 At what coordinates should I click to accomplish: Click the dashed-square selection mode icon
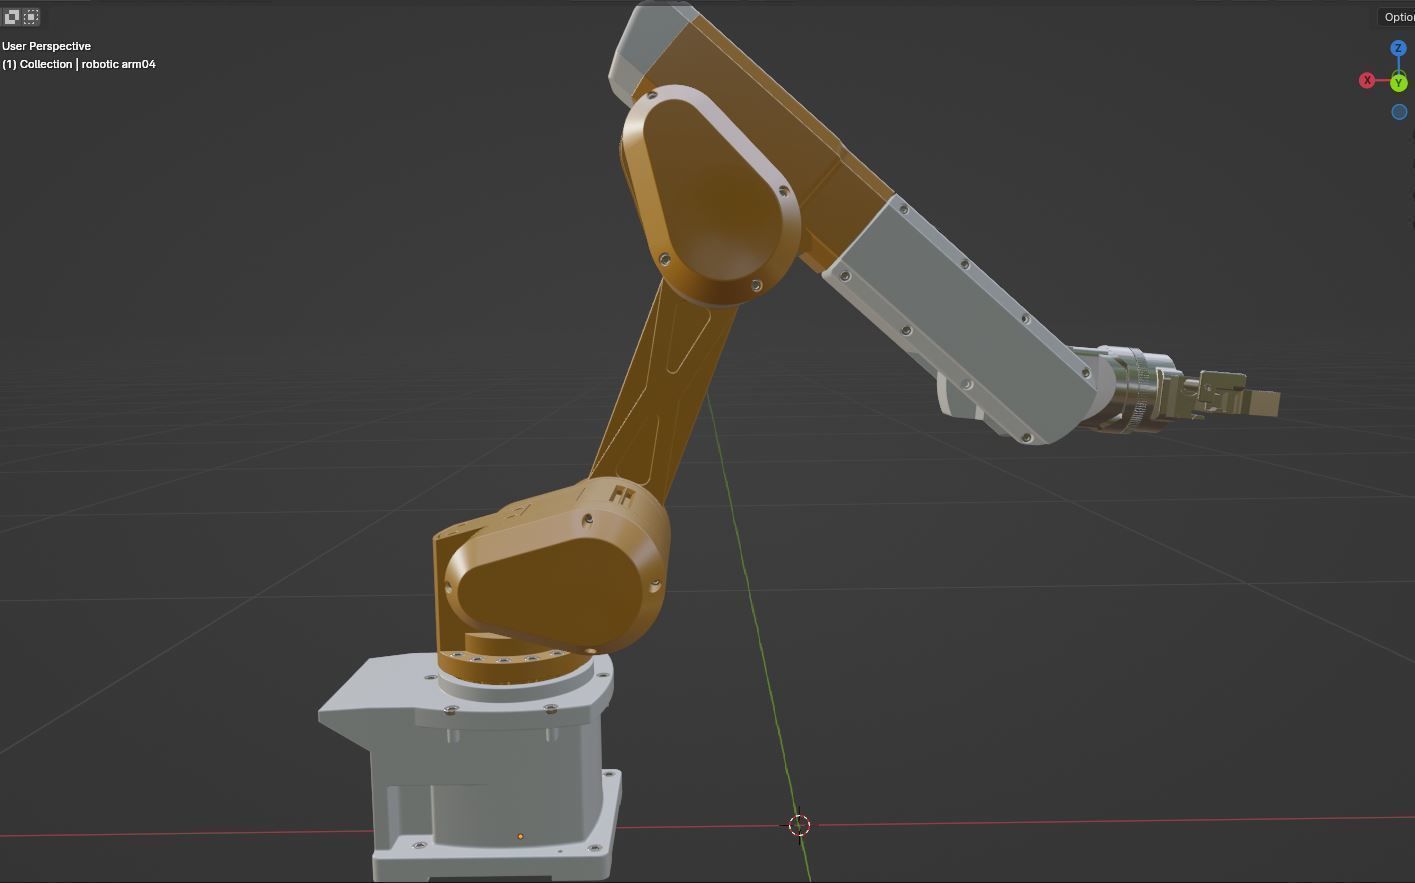click(31, 17)
